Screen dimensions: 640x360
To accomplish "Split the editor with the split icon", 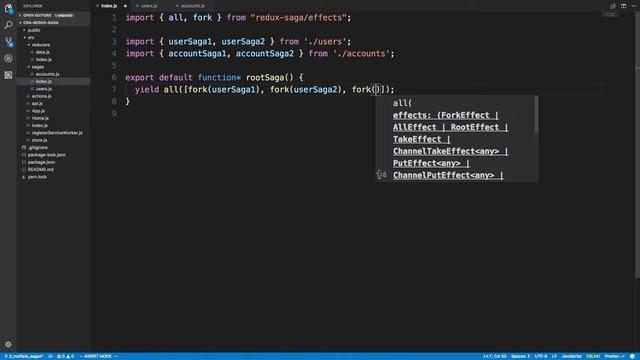I will (623, 6).
